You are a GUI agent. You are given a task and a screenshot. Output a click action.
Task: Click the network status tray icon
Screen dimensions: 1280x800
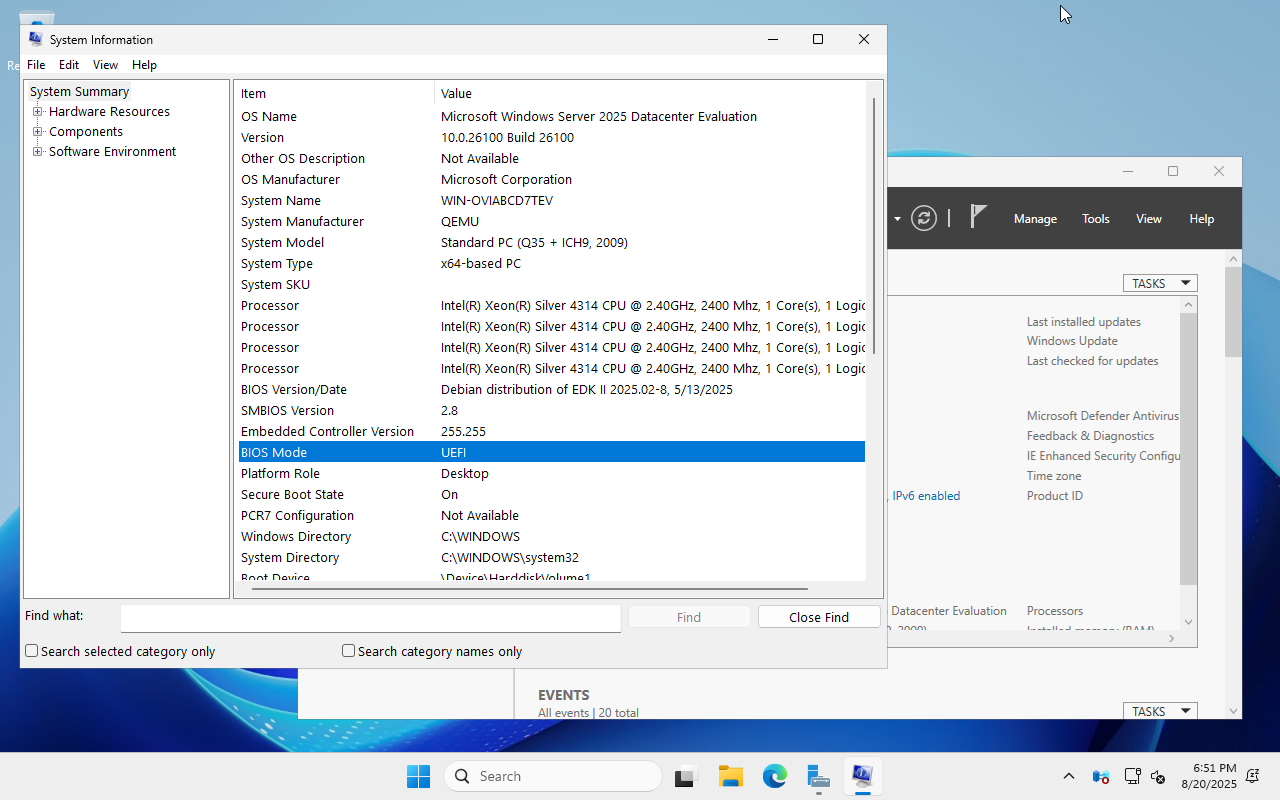[x=1132, y=776]
